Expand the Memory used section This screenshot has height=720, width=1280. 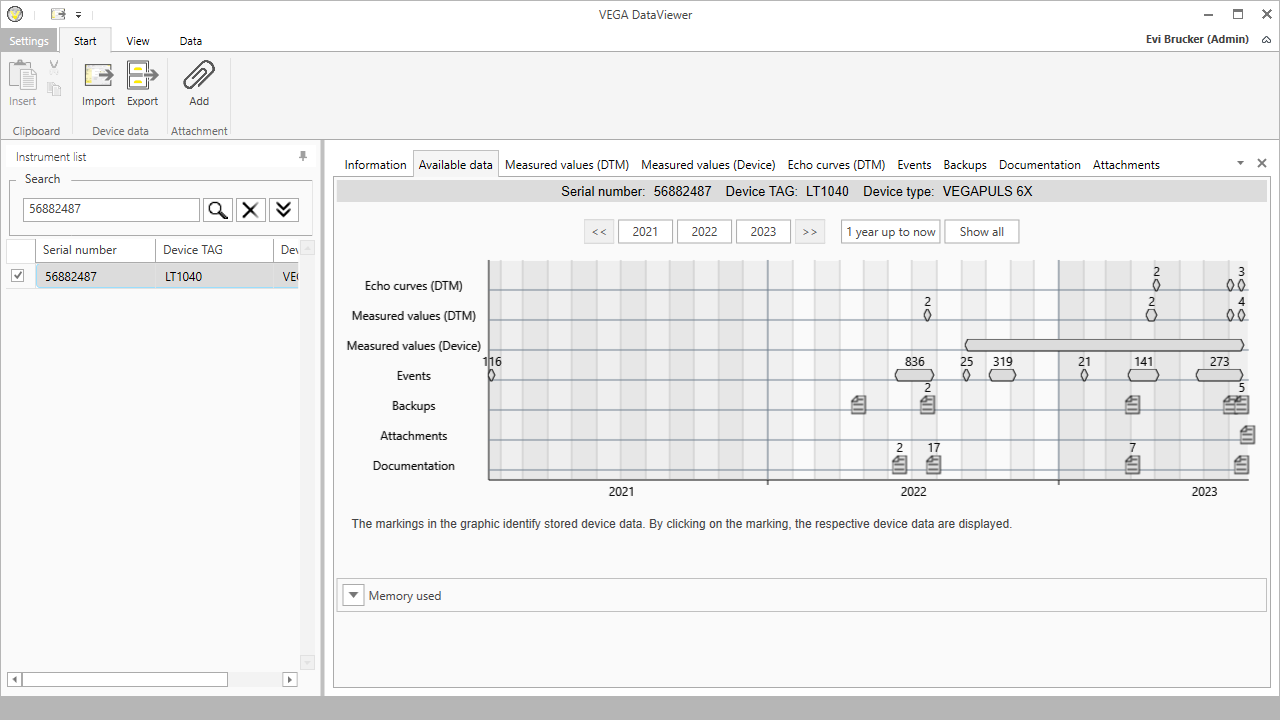point(353,595)
